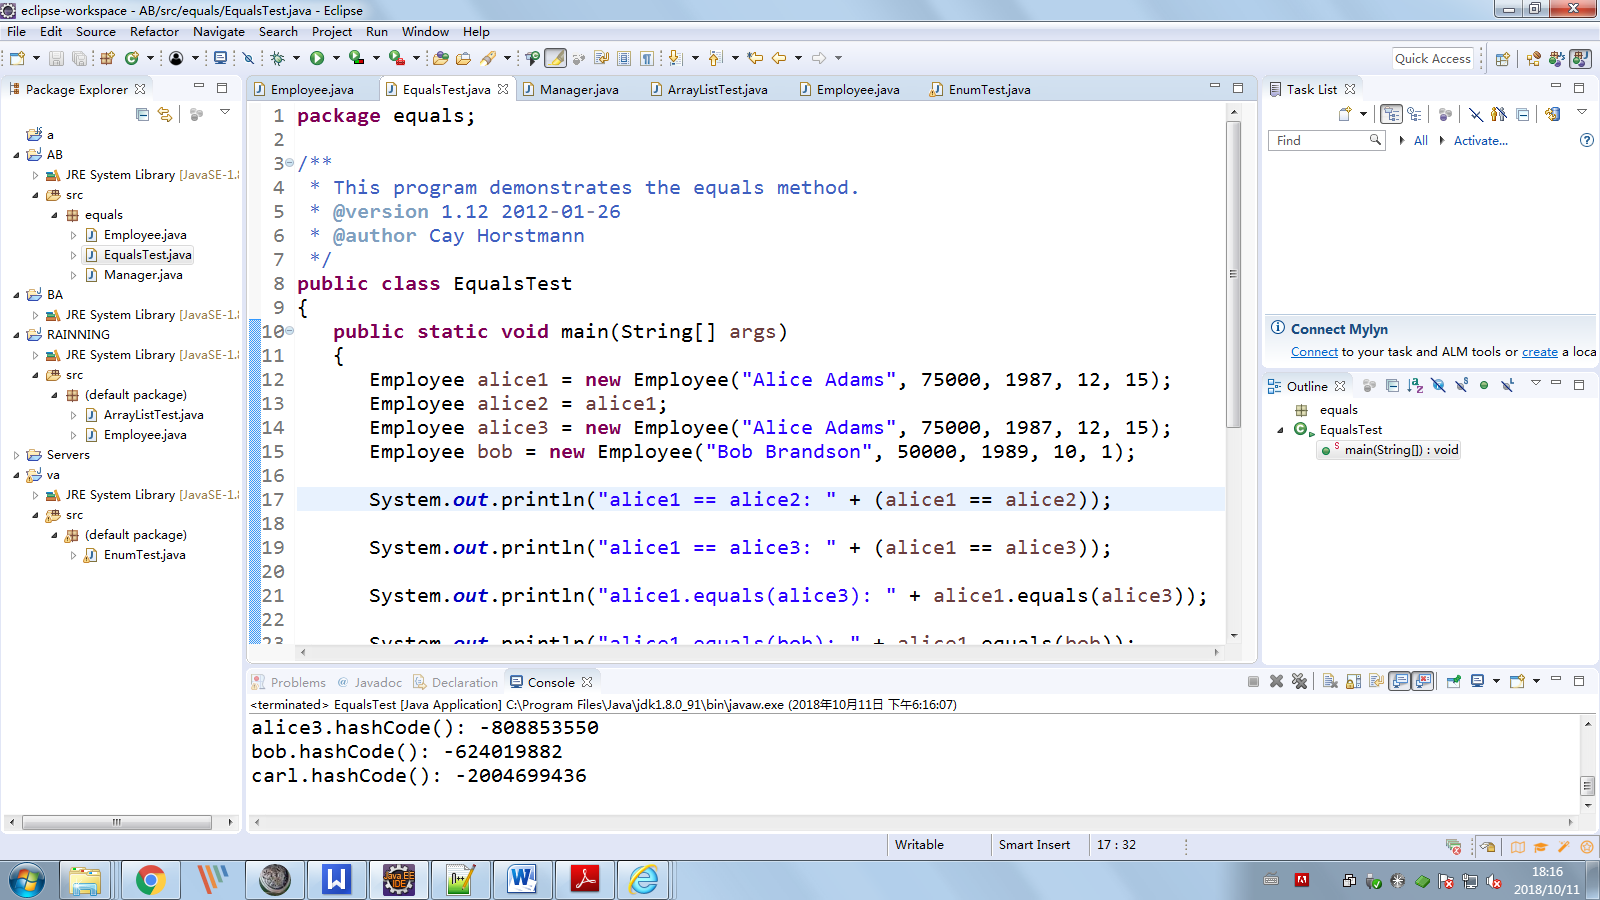Click Pin Console icon

tap(1454, 681)
